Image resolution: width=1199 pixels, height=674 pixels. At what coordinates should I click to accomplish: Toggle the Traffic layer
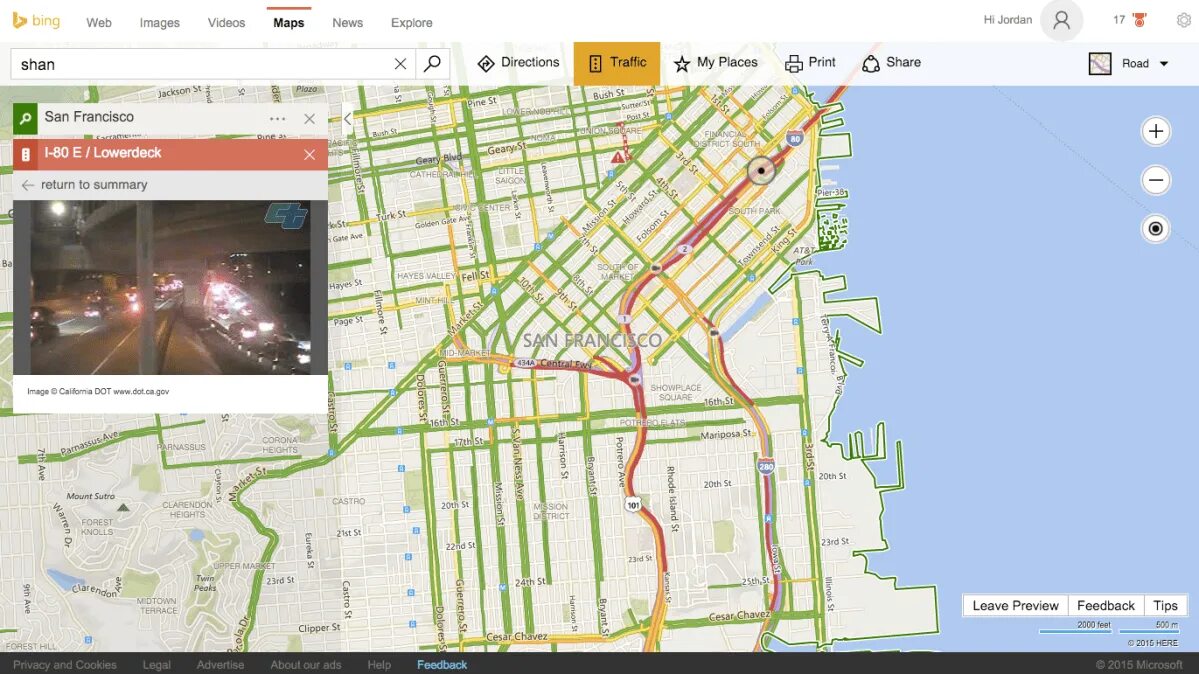pyautogui.click(x=616, y=63)
